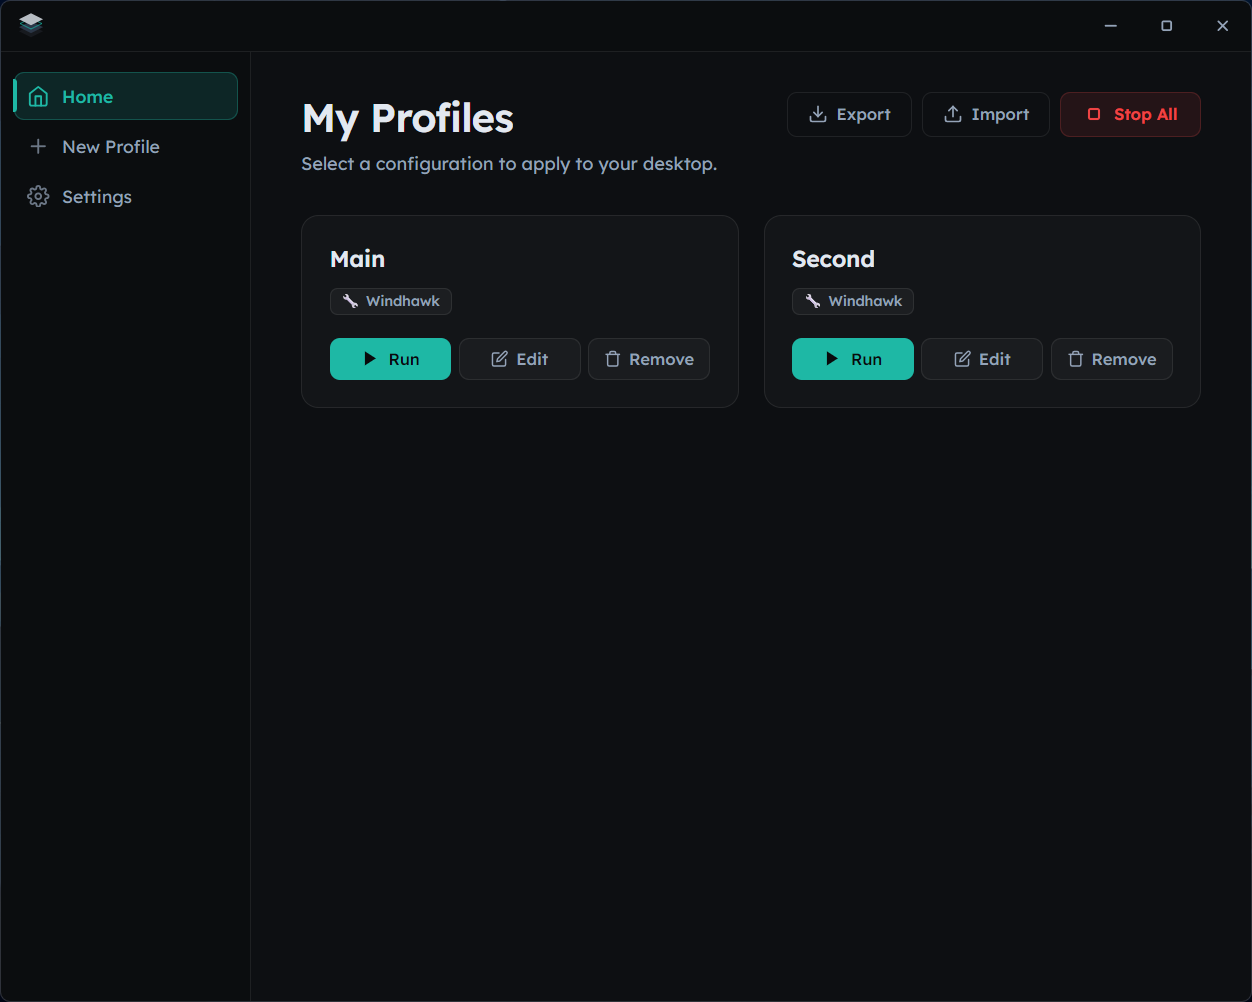Viewport: 1252px width, 1002px height.
Task: Click the Second profile title
Action: click(833, 259)
